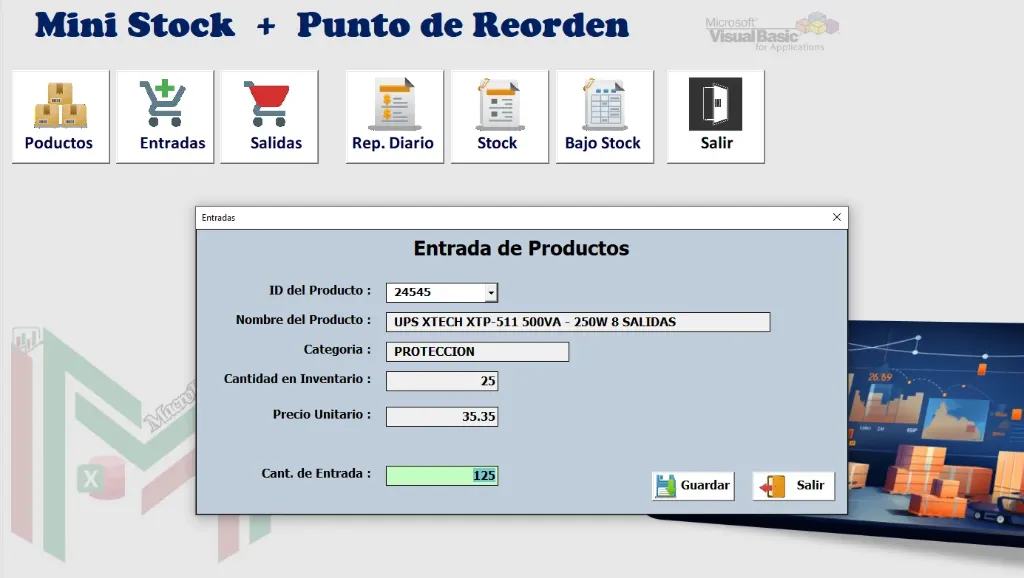The width and height of the screenshot is (1024, 578).
Task: Click the Entrada de Productos heading
Action: click(x=520, y=248)
